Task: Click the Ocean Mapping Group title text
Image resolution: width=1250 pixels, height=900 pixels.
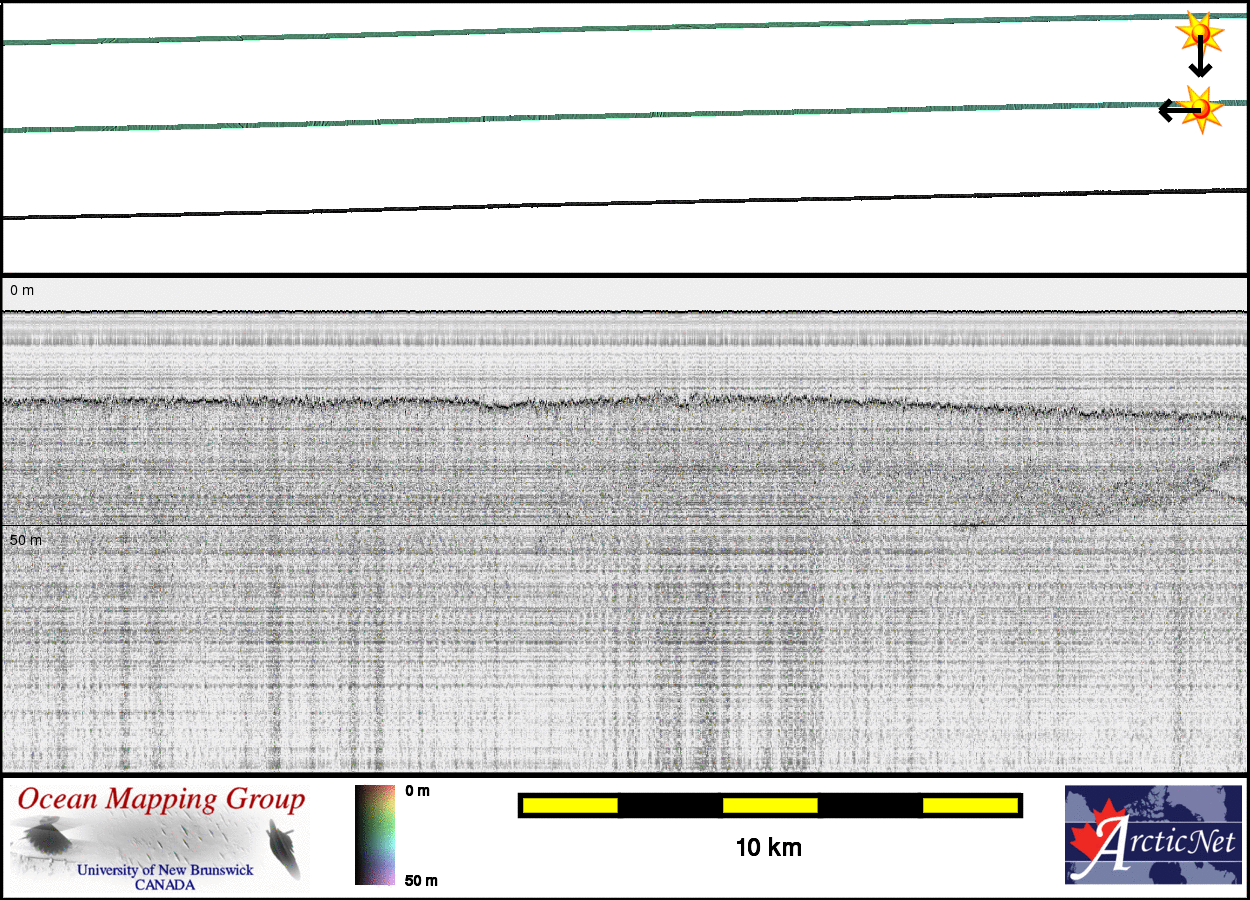Action: pos(161,800)
